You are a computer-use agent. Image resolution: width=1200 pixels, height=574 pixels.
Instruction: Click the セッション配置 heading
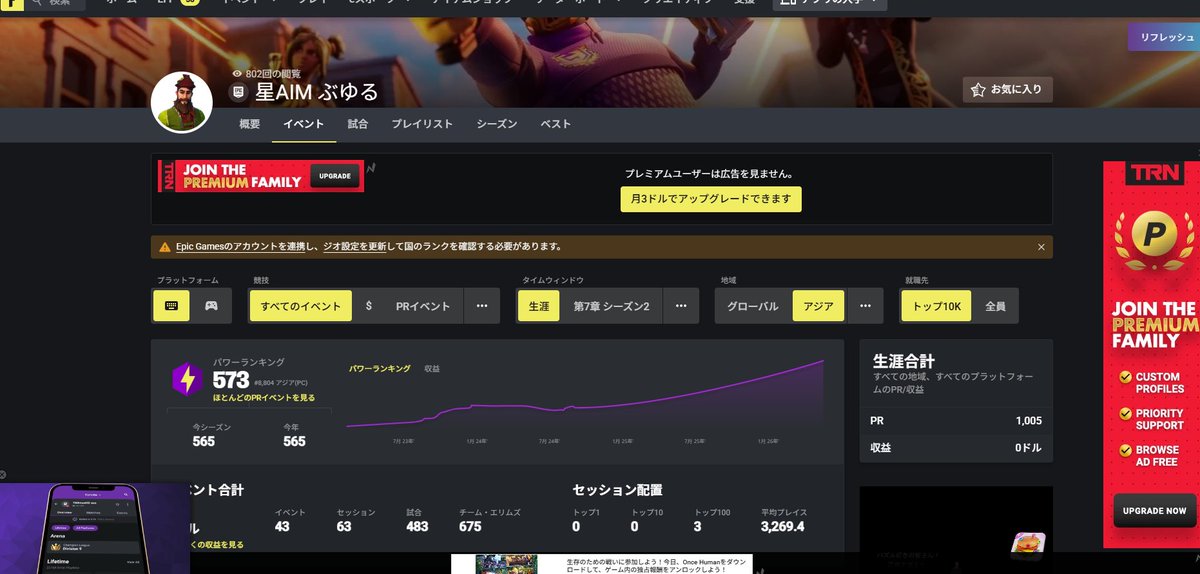(617, 490)
